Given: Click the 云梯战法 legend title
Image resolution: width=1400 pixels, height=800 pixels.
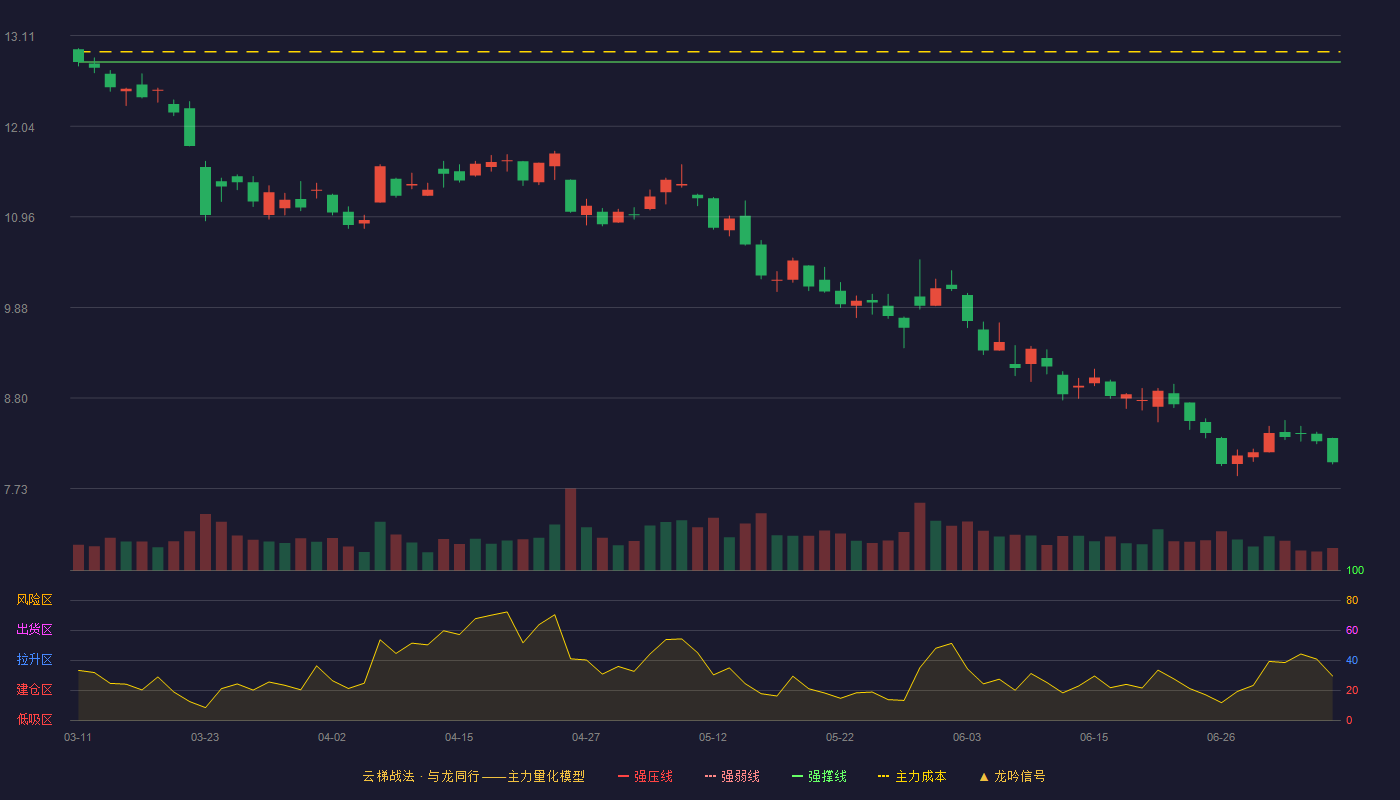Looking at the screenshot, I should coord(388,776).
